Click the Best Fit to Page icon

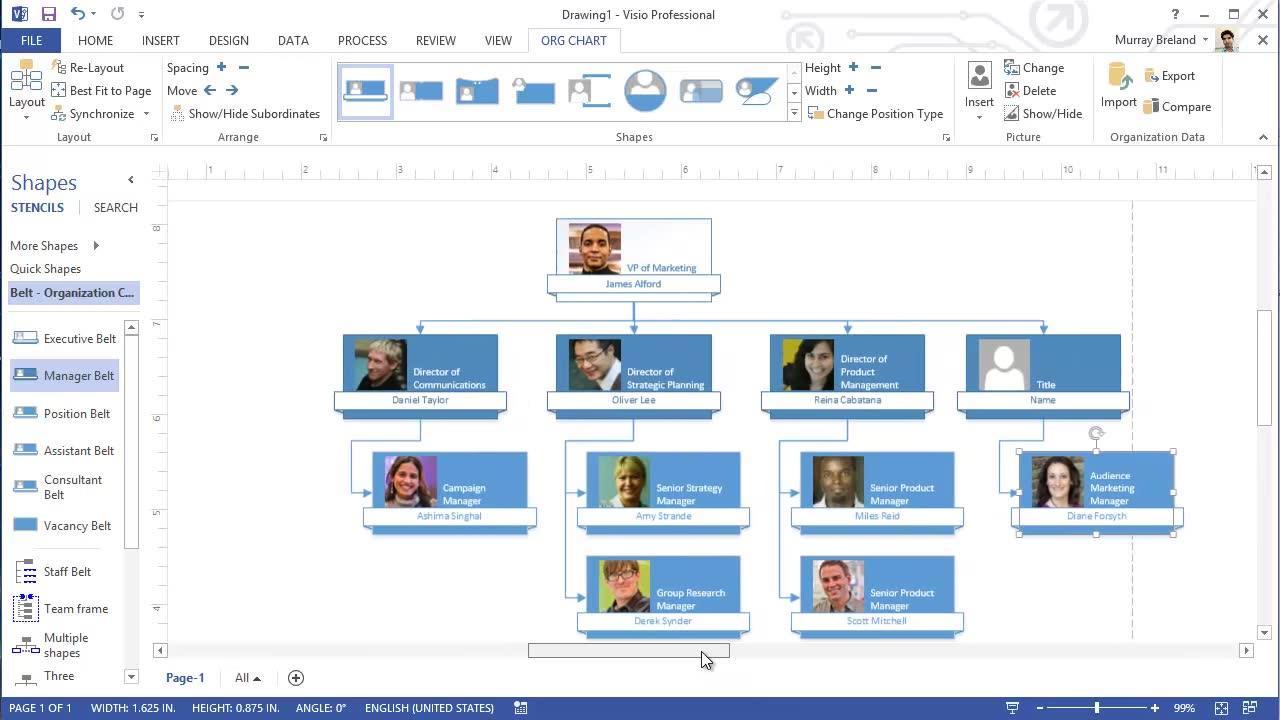coord(59,91)
